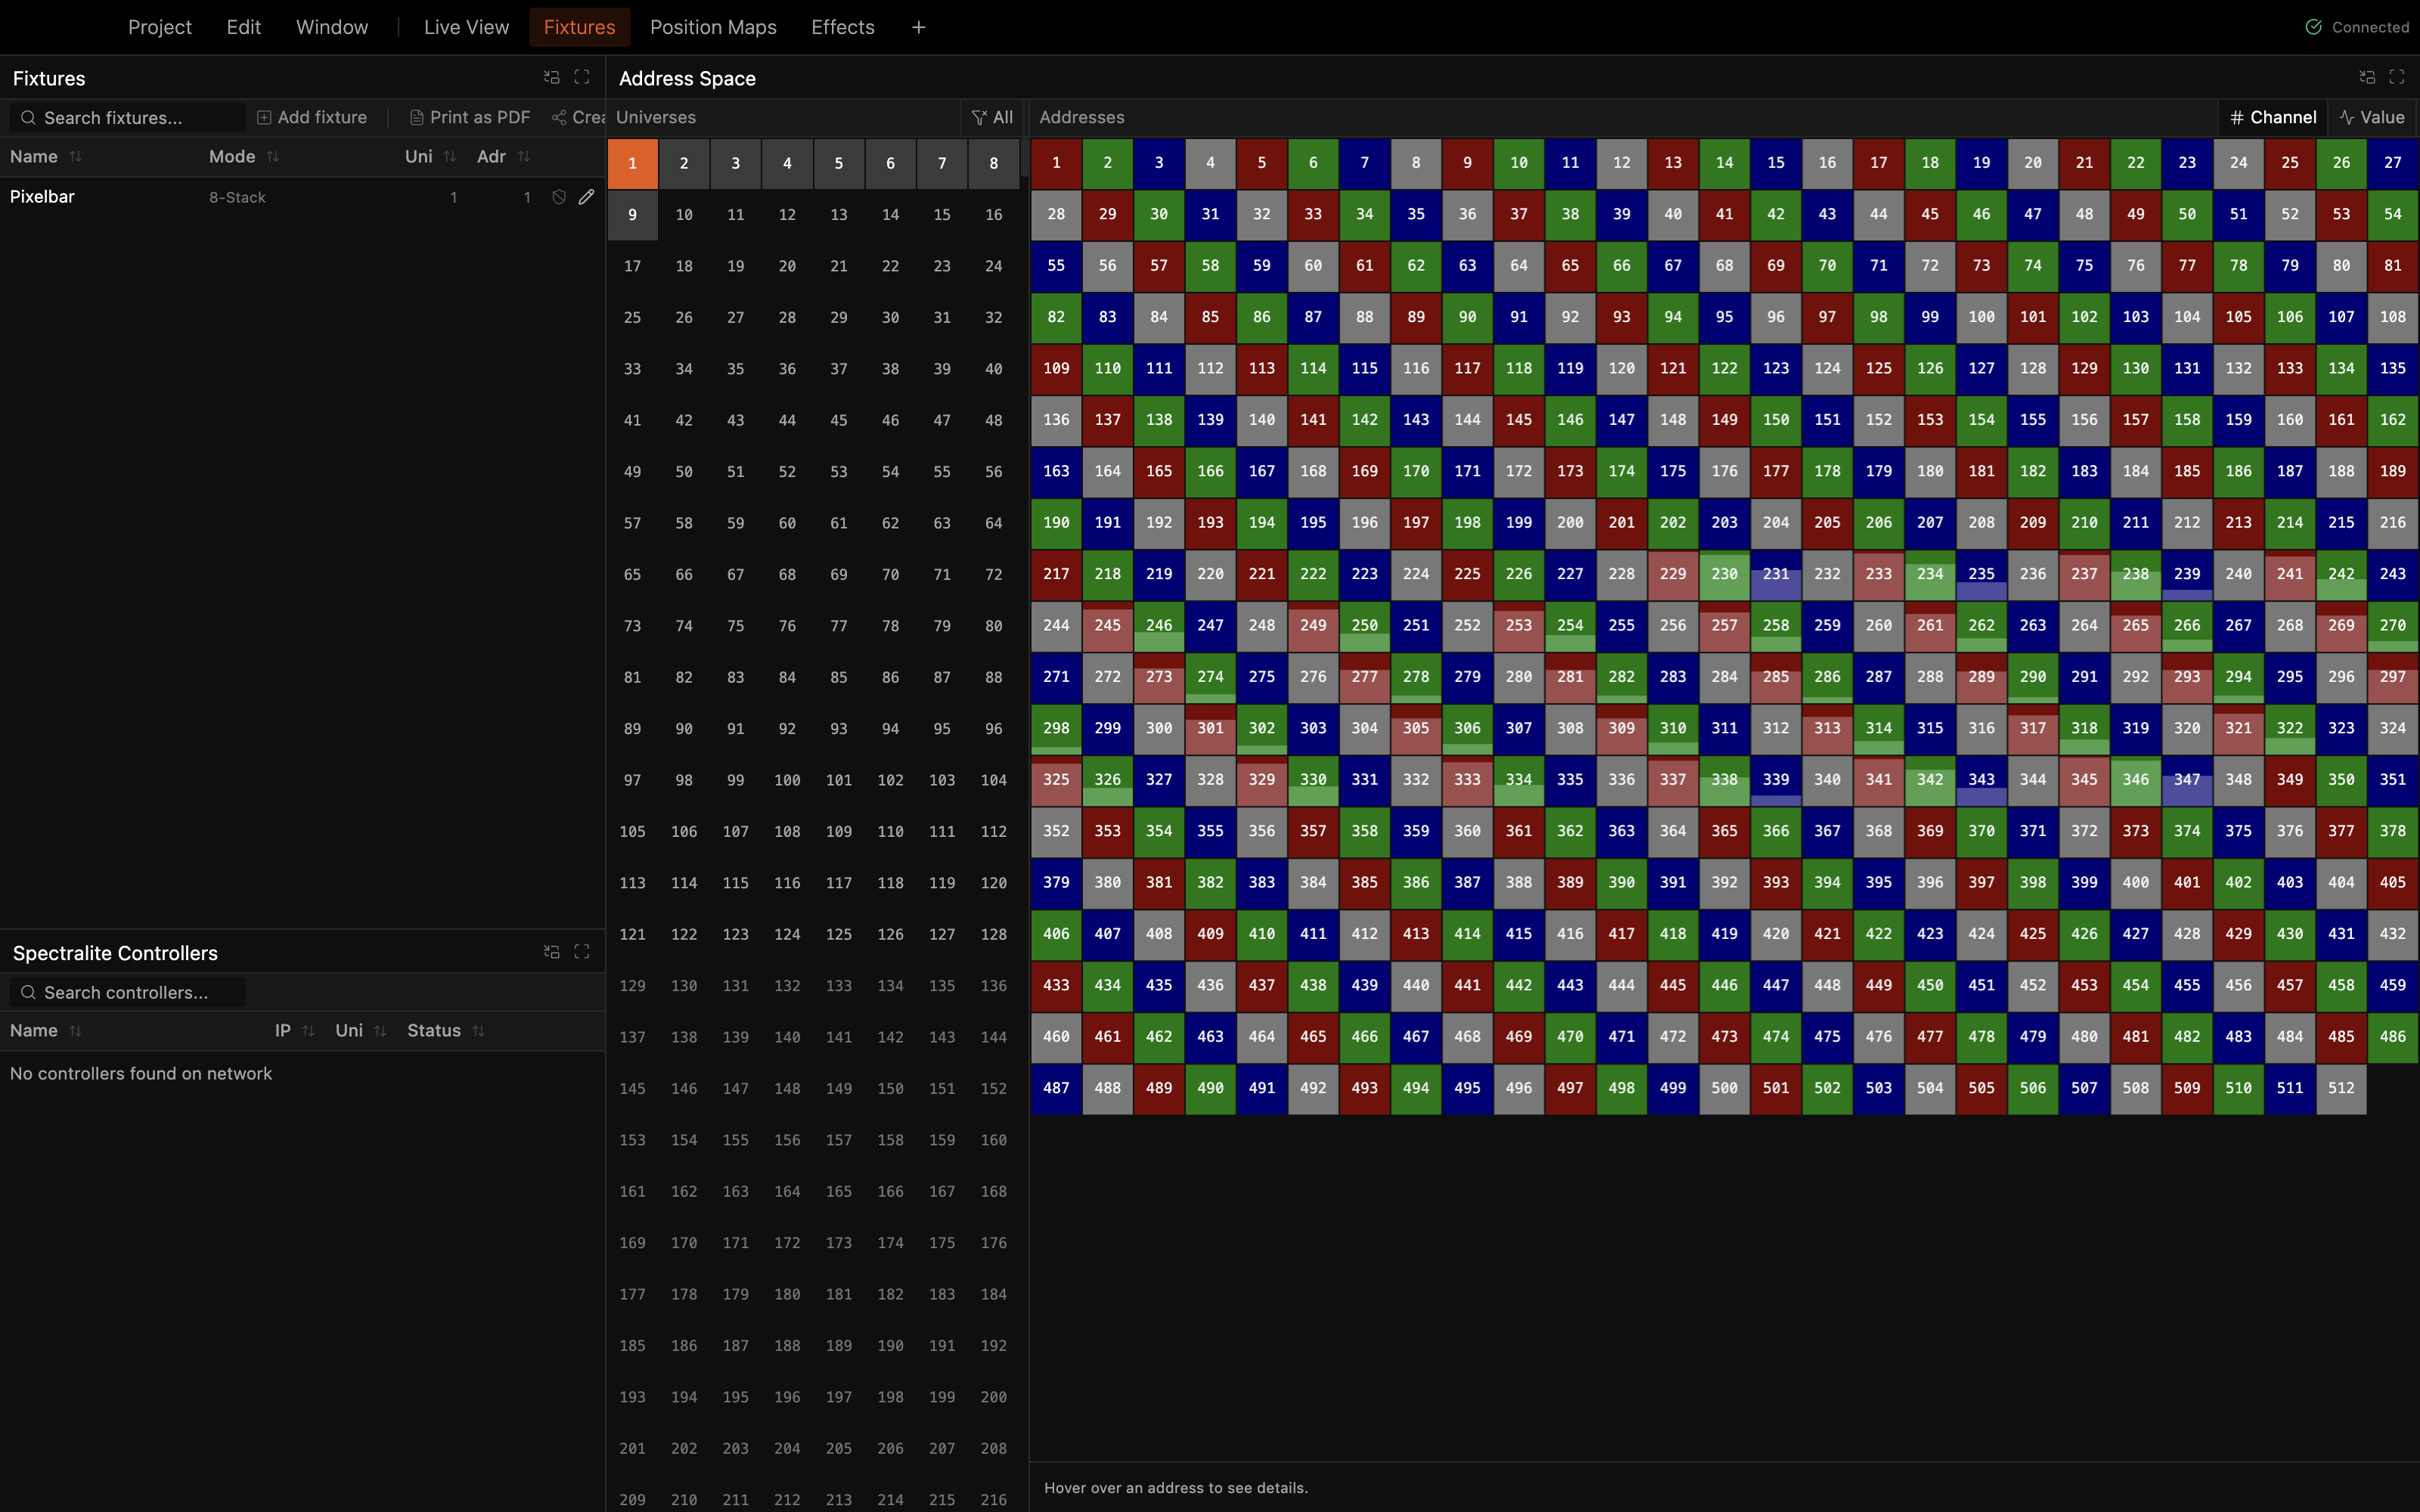The image size is (2420, 1512).
Task: Sort fixtures by Name
Action: tap(45, 156)
